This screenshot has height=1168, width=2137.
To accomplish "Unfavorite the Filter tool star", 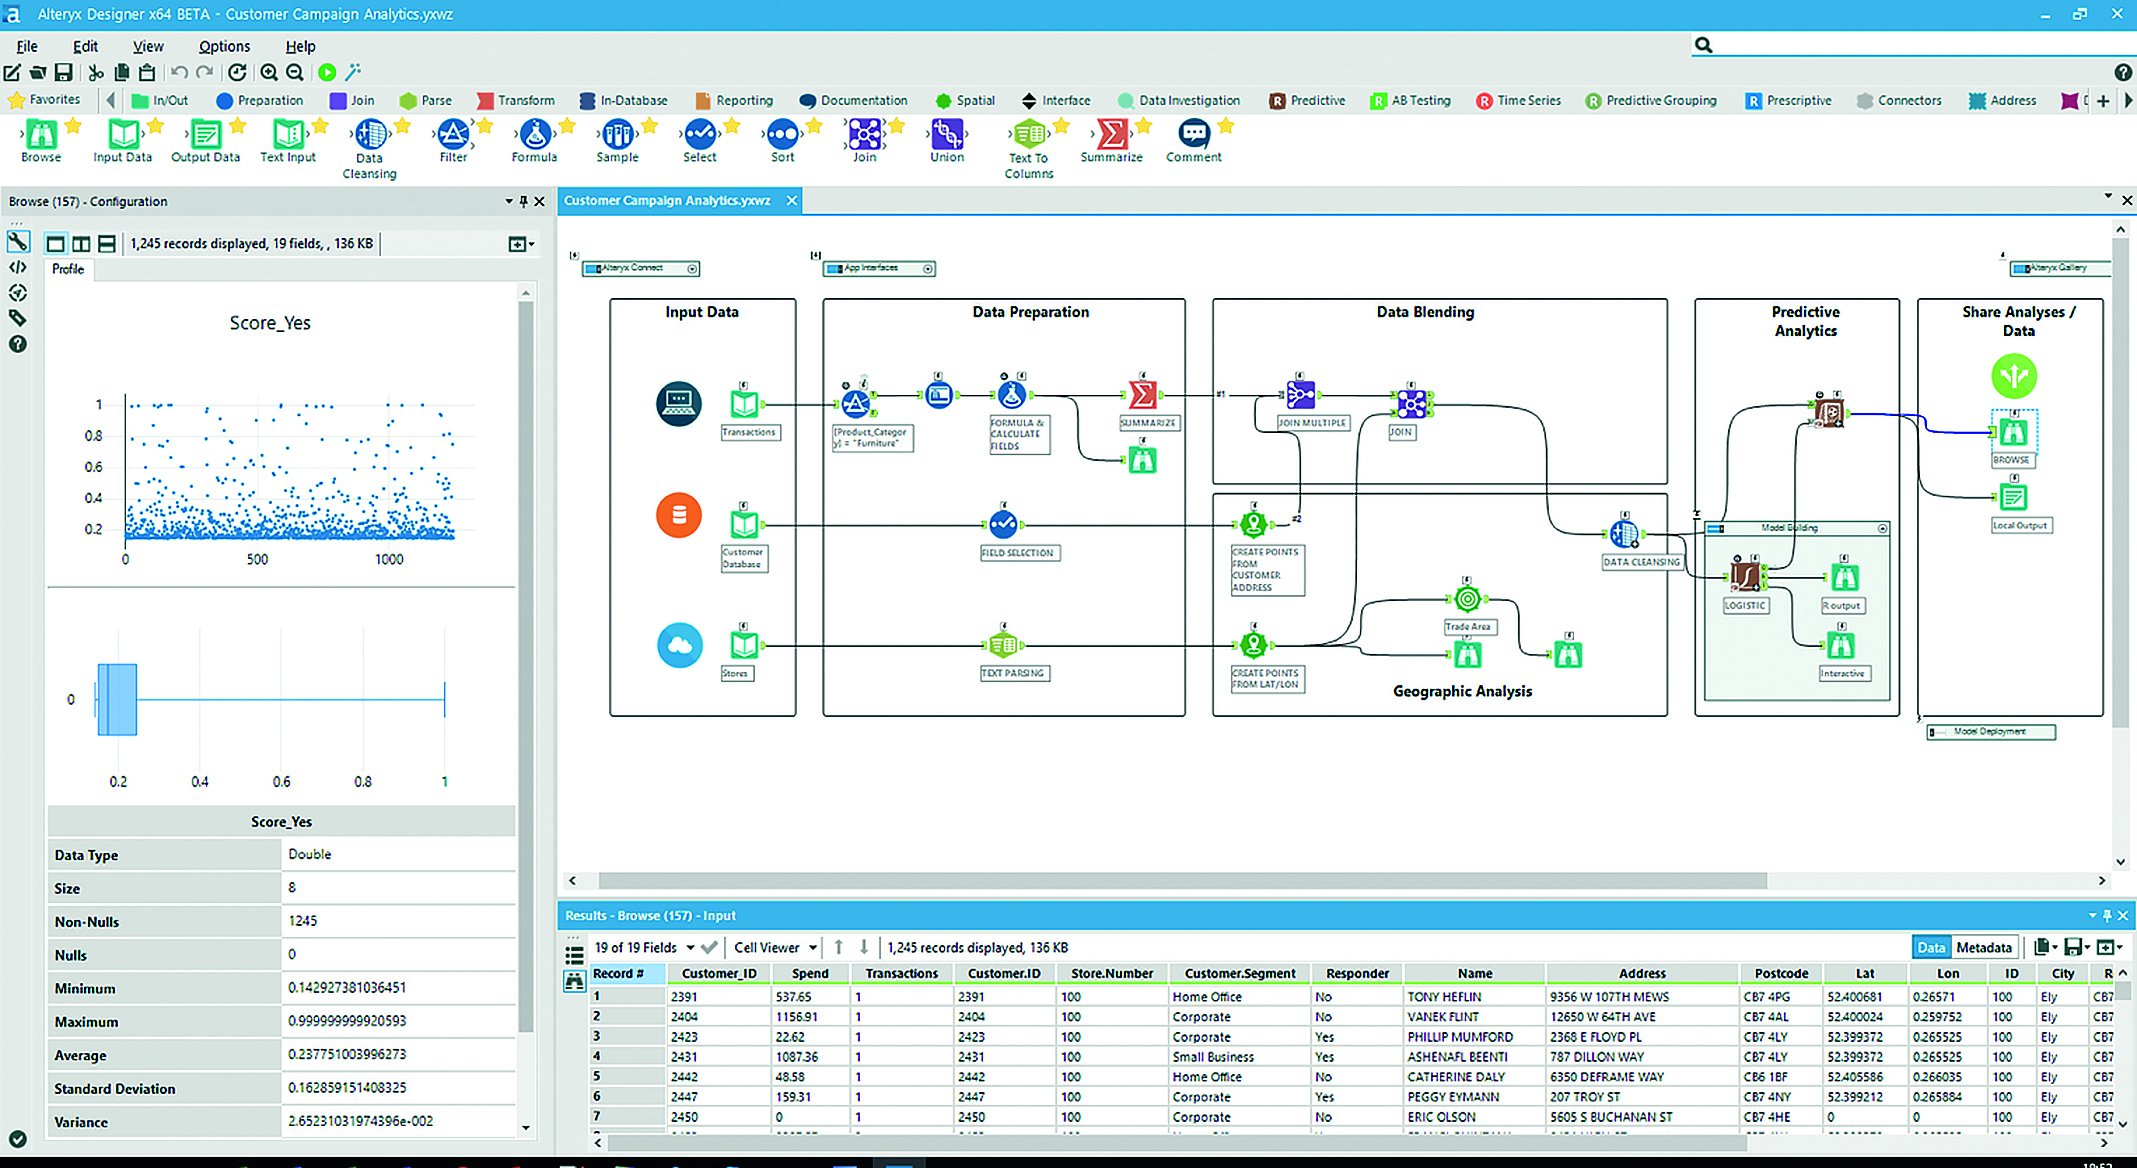I will [x=485, y=126].
